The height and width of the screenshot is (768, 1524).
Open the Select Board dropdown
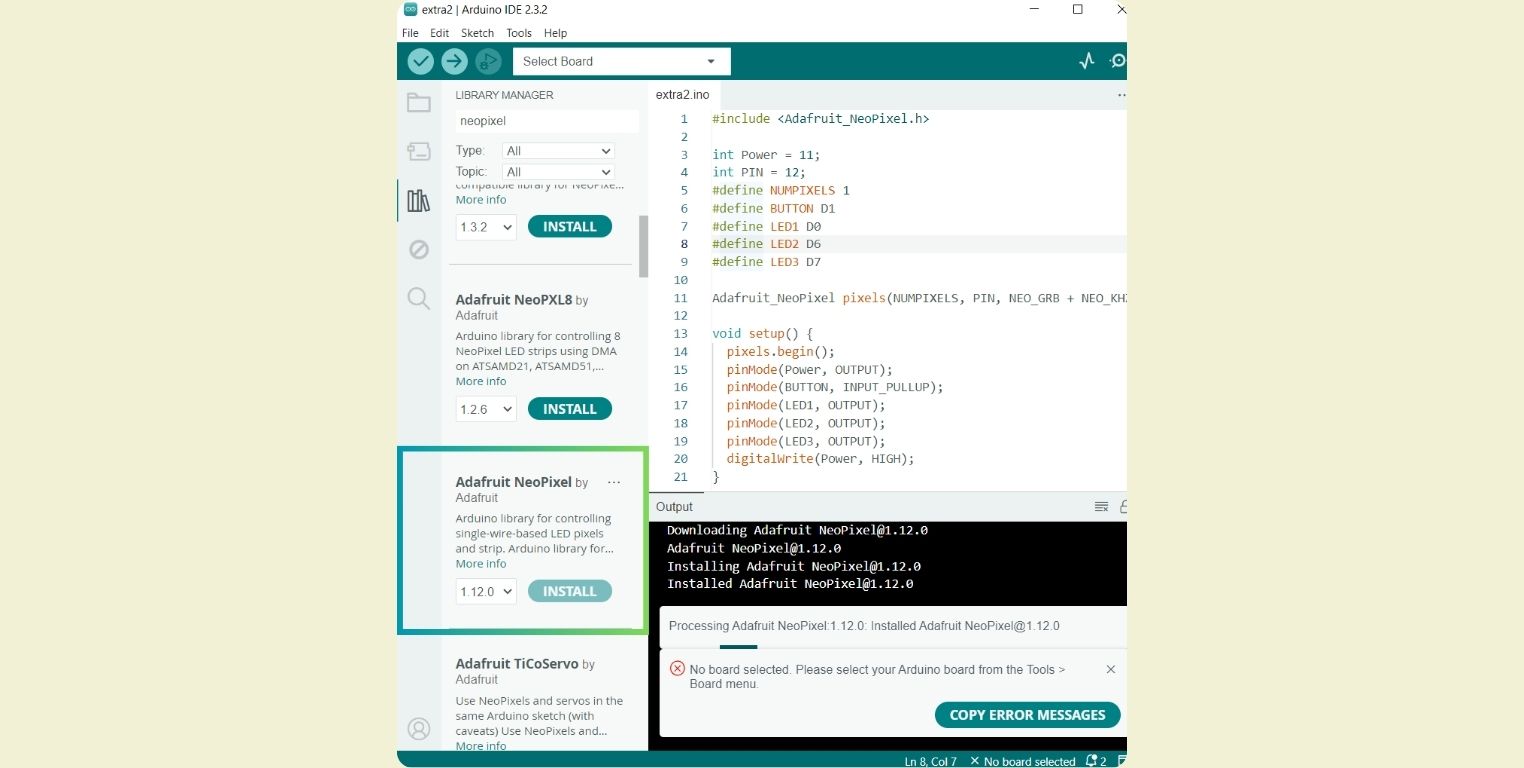622,61
